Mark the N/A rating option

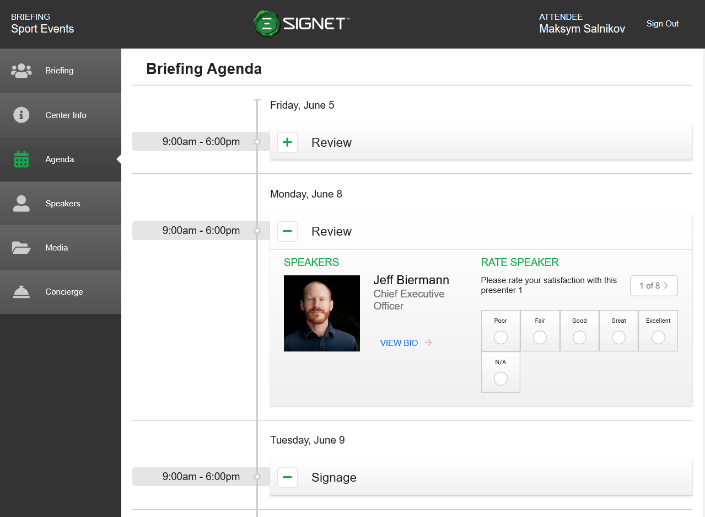coord(500,379)
